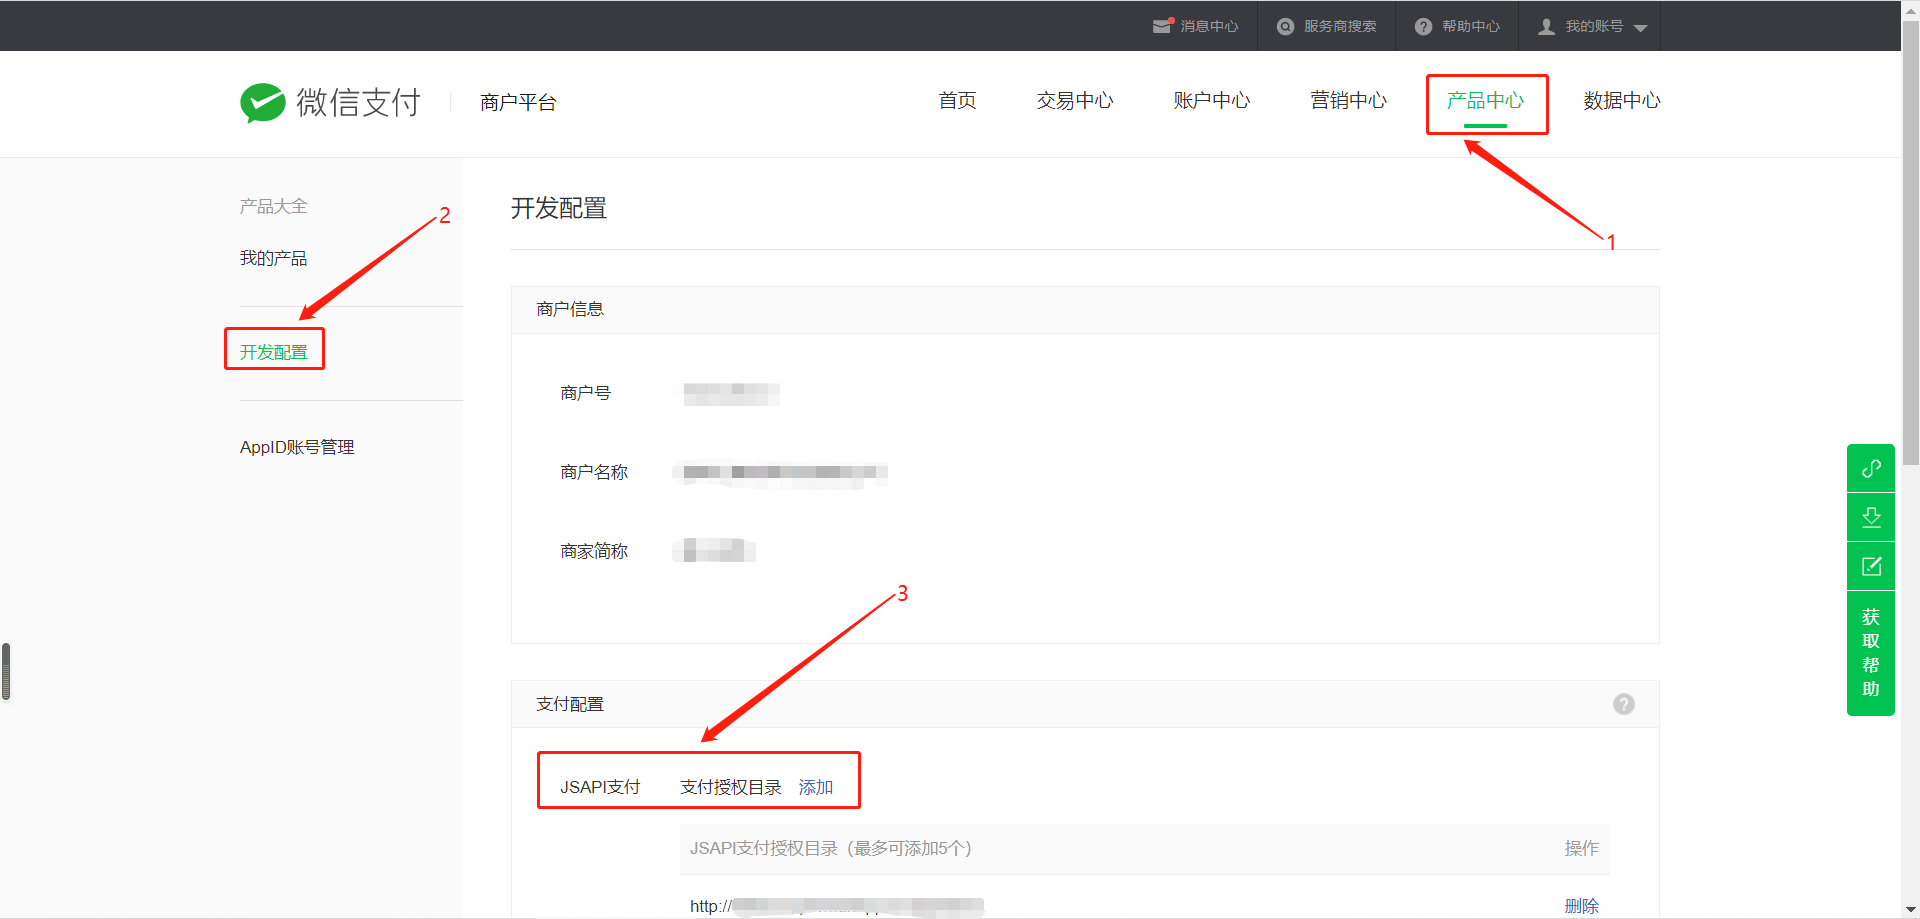Click the 支付配置 help question icon
Screen dimensions: 1920x919
1624,704
